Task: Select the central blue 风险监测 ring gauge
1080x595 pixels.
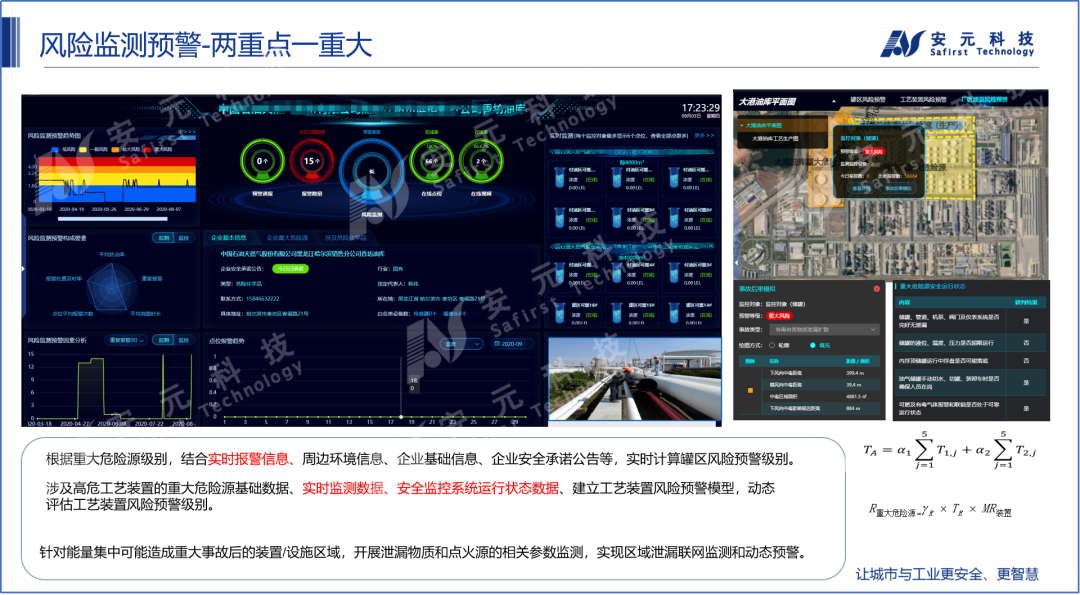Action: click(372, 172)
